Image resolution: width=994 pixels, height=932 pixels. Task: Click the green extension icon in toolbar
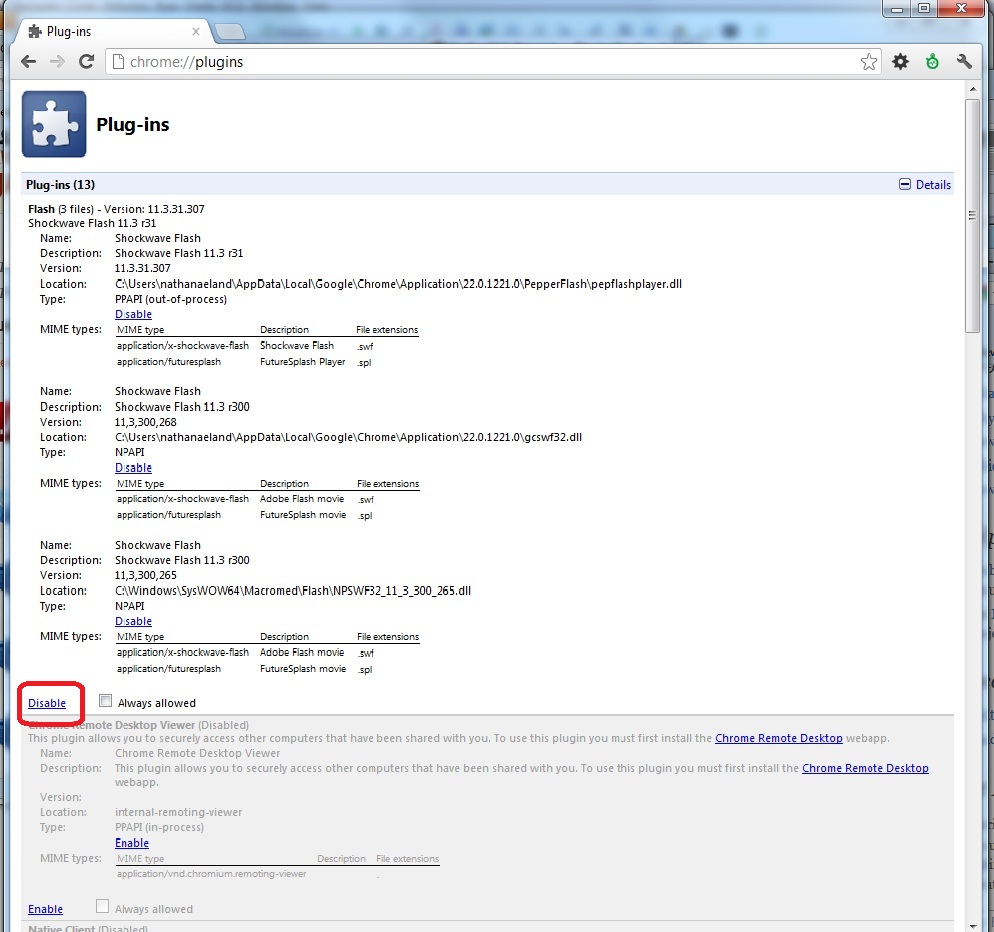tap(932, 61)
